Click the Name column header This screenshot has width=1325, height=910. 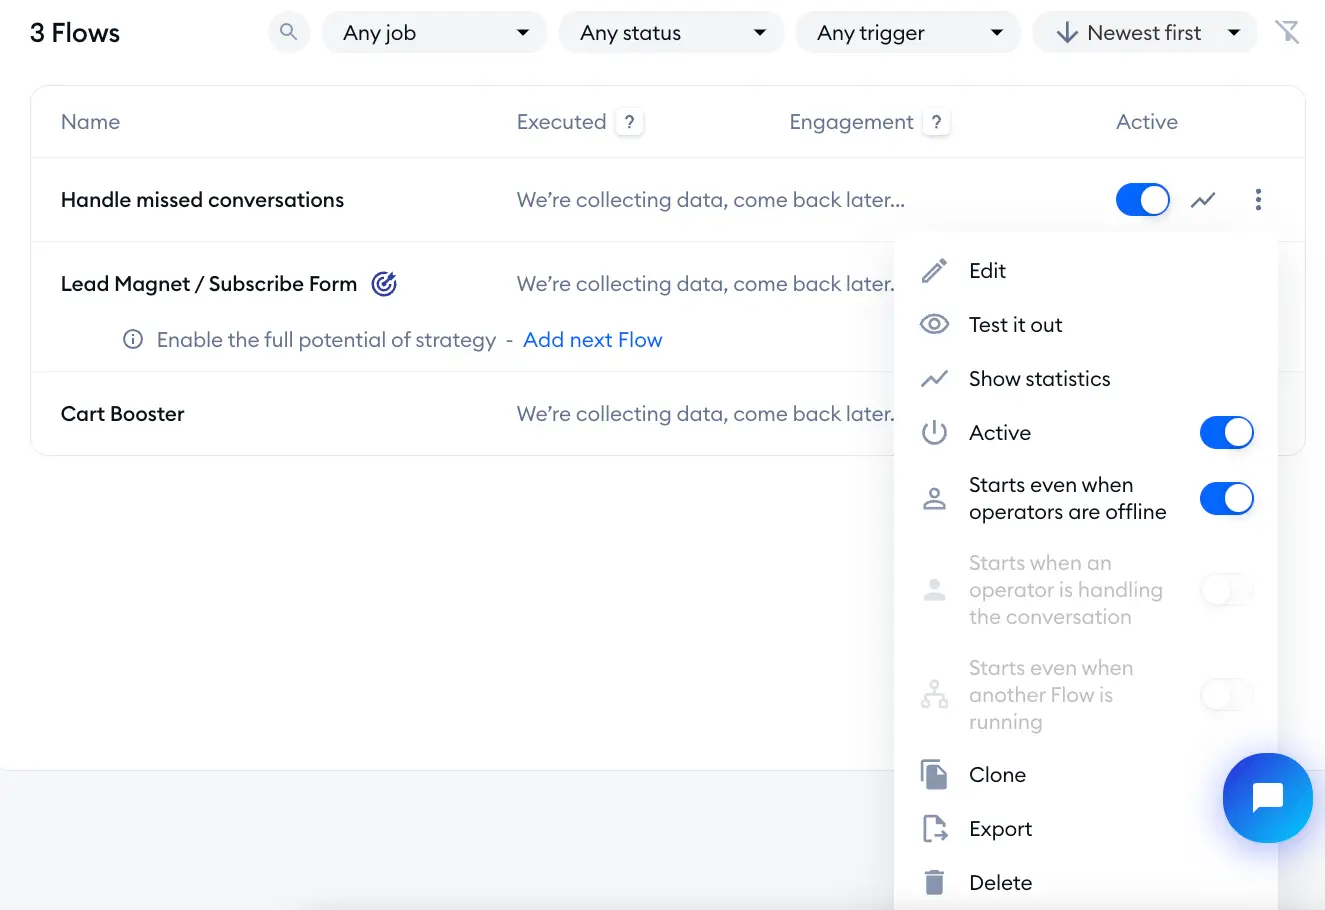point(90,122)
